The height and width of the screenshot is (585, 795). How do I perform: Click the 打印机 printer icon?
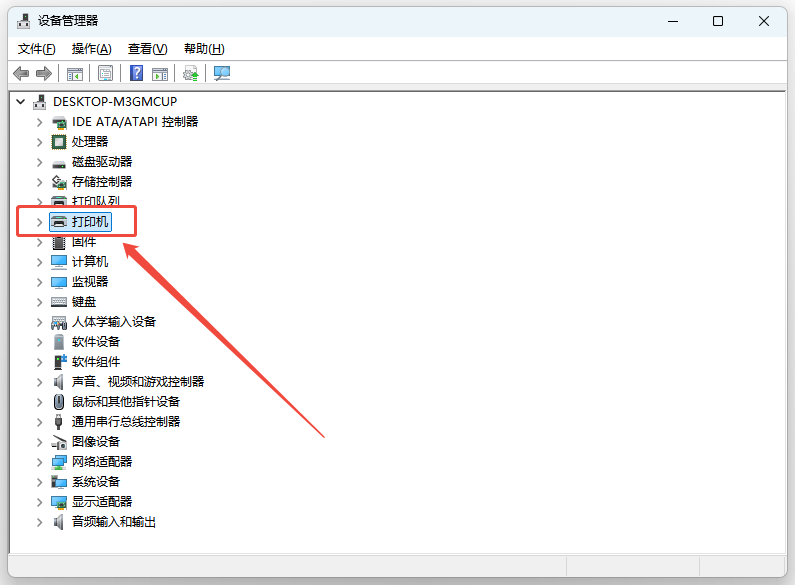[x=59, y=222]
